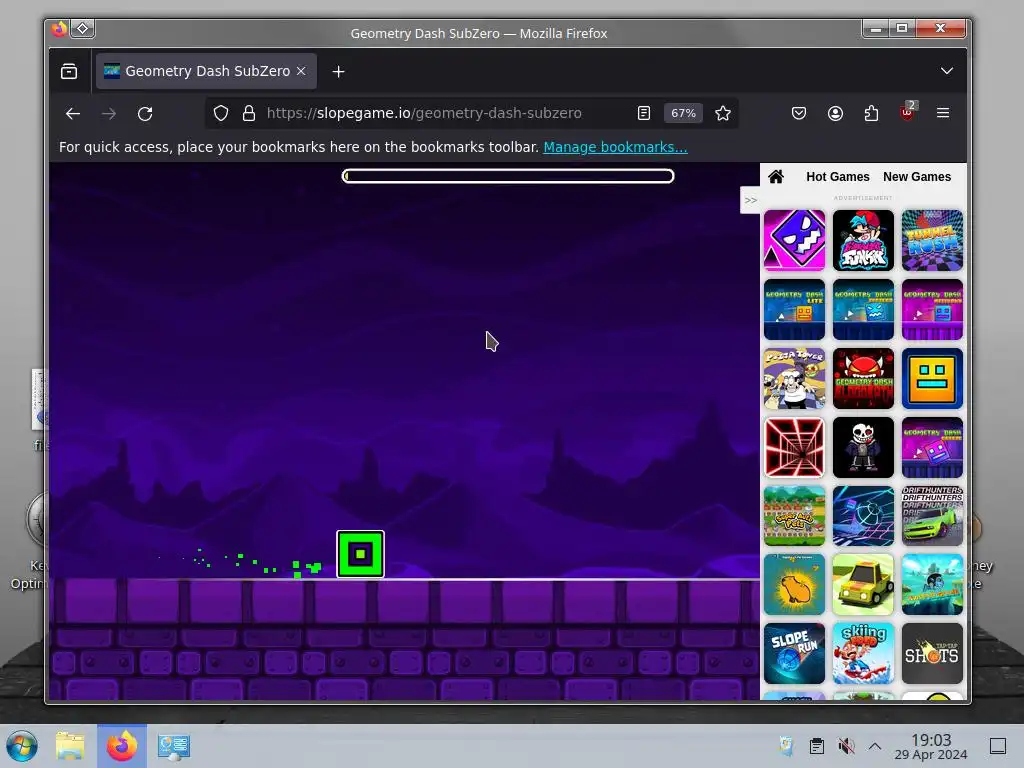Open the tracking protection shield icon

(221, 113)
